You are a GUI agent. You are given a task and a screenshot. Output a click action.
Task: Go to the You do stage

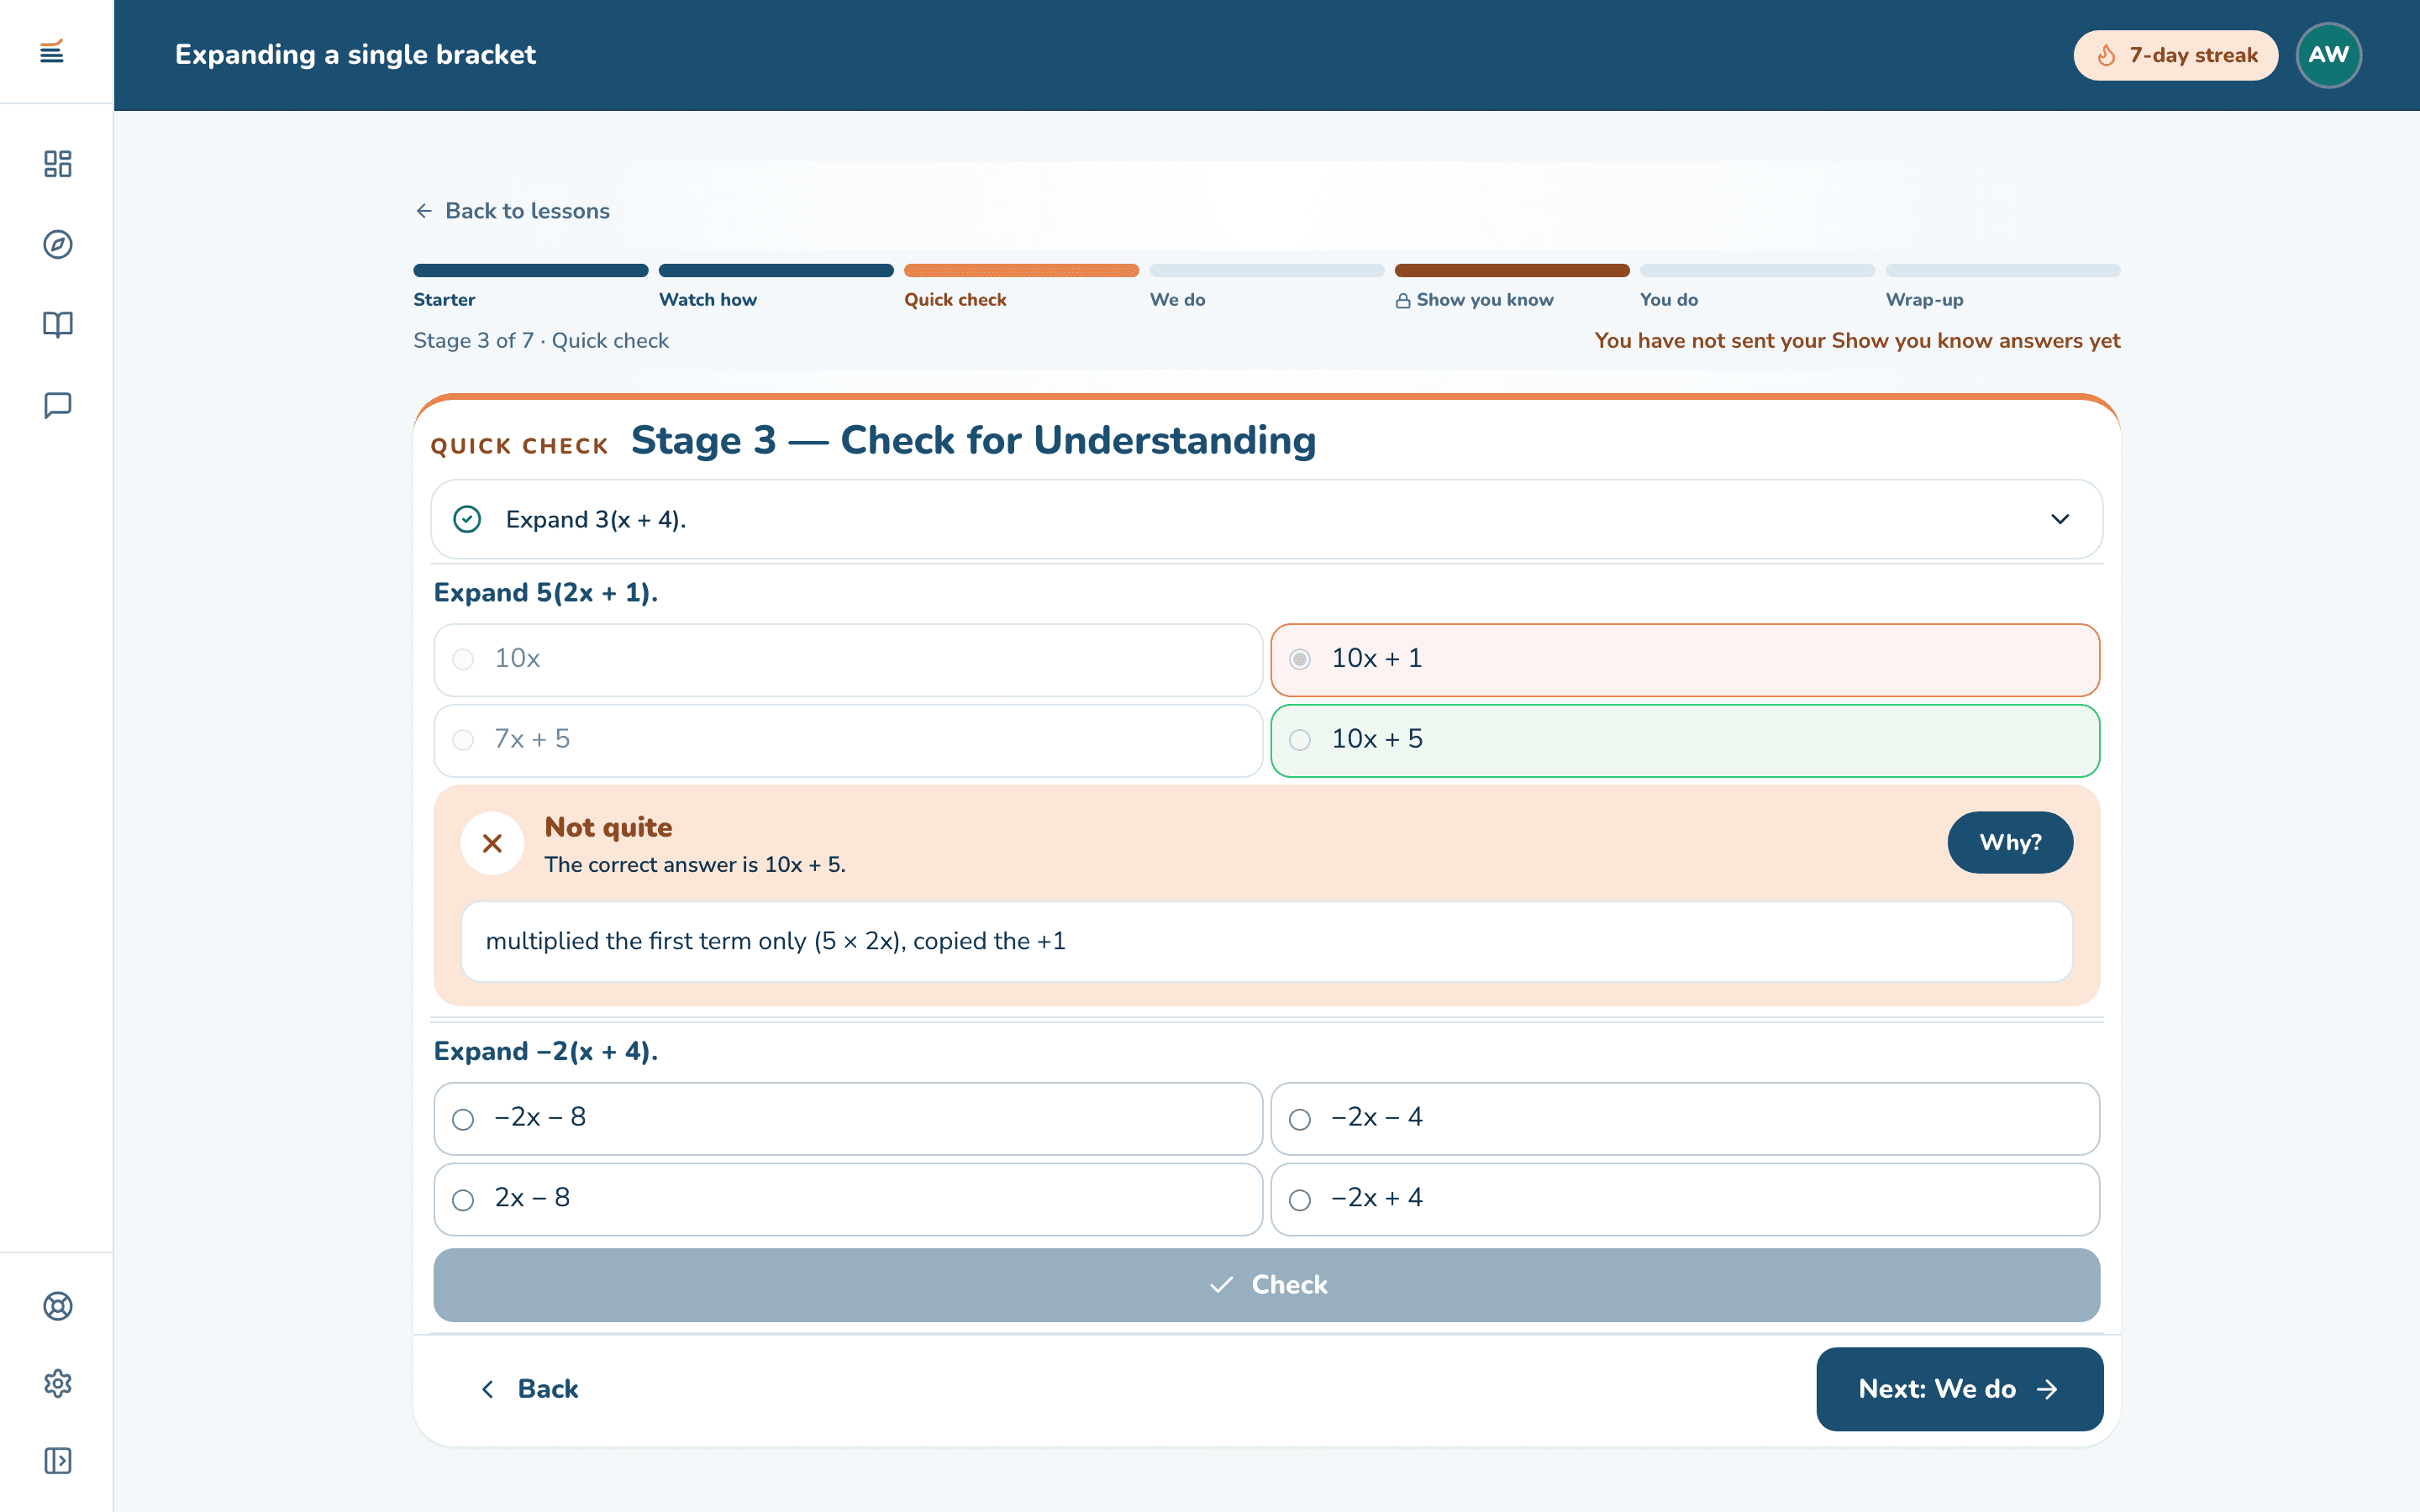tap(1669, 300)
